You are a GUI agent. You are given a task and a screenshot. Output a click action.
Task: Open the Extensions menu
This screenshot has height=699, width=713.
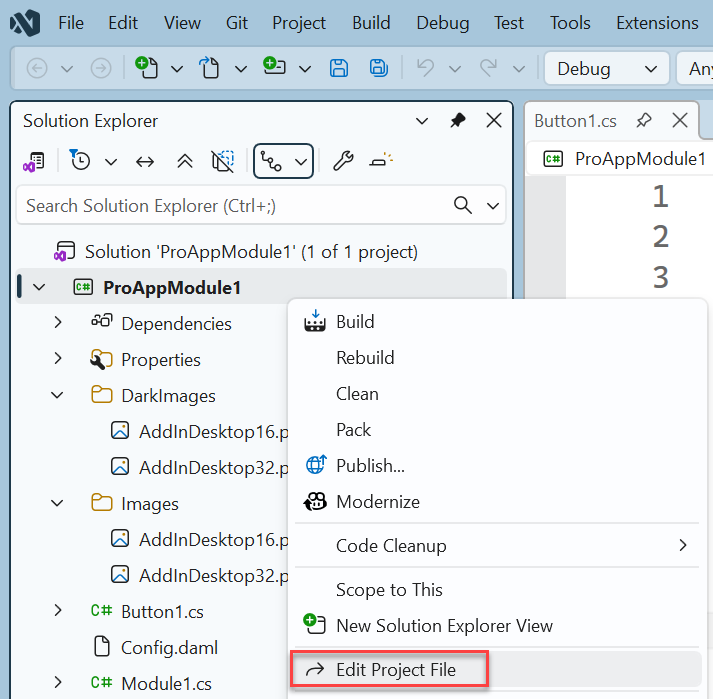tap(657, 23)
